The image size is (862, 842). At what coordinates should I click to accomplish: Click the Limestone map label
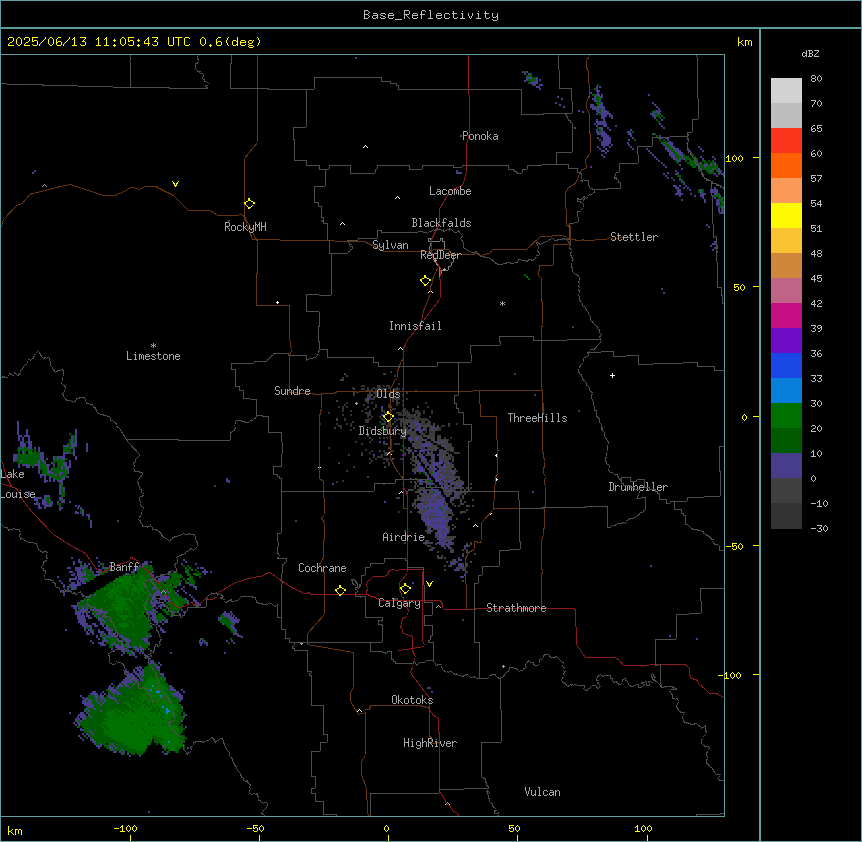pyautogui.click(x=153, y=356)
